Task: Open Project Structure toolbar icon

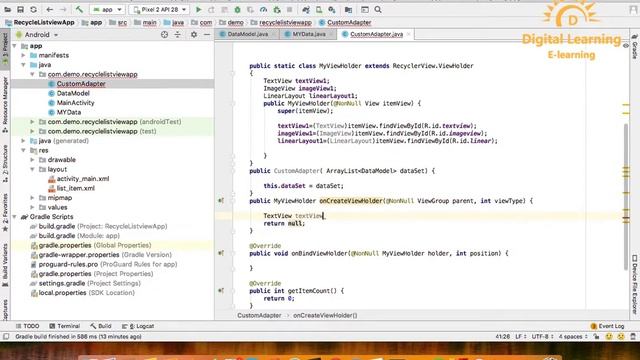Action: click(348, 9)
